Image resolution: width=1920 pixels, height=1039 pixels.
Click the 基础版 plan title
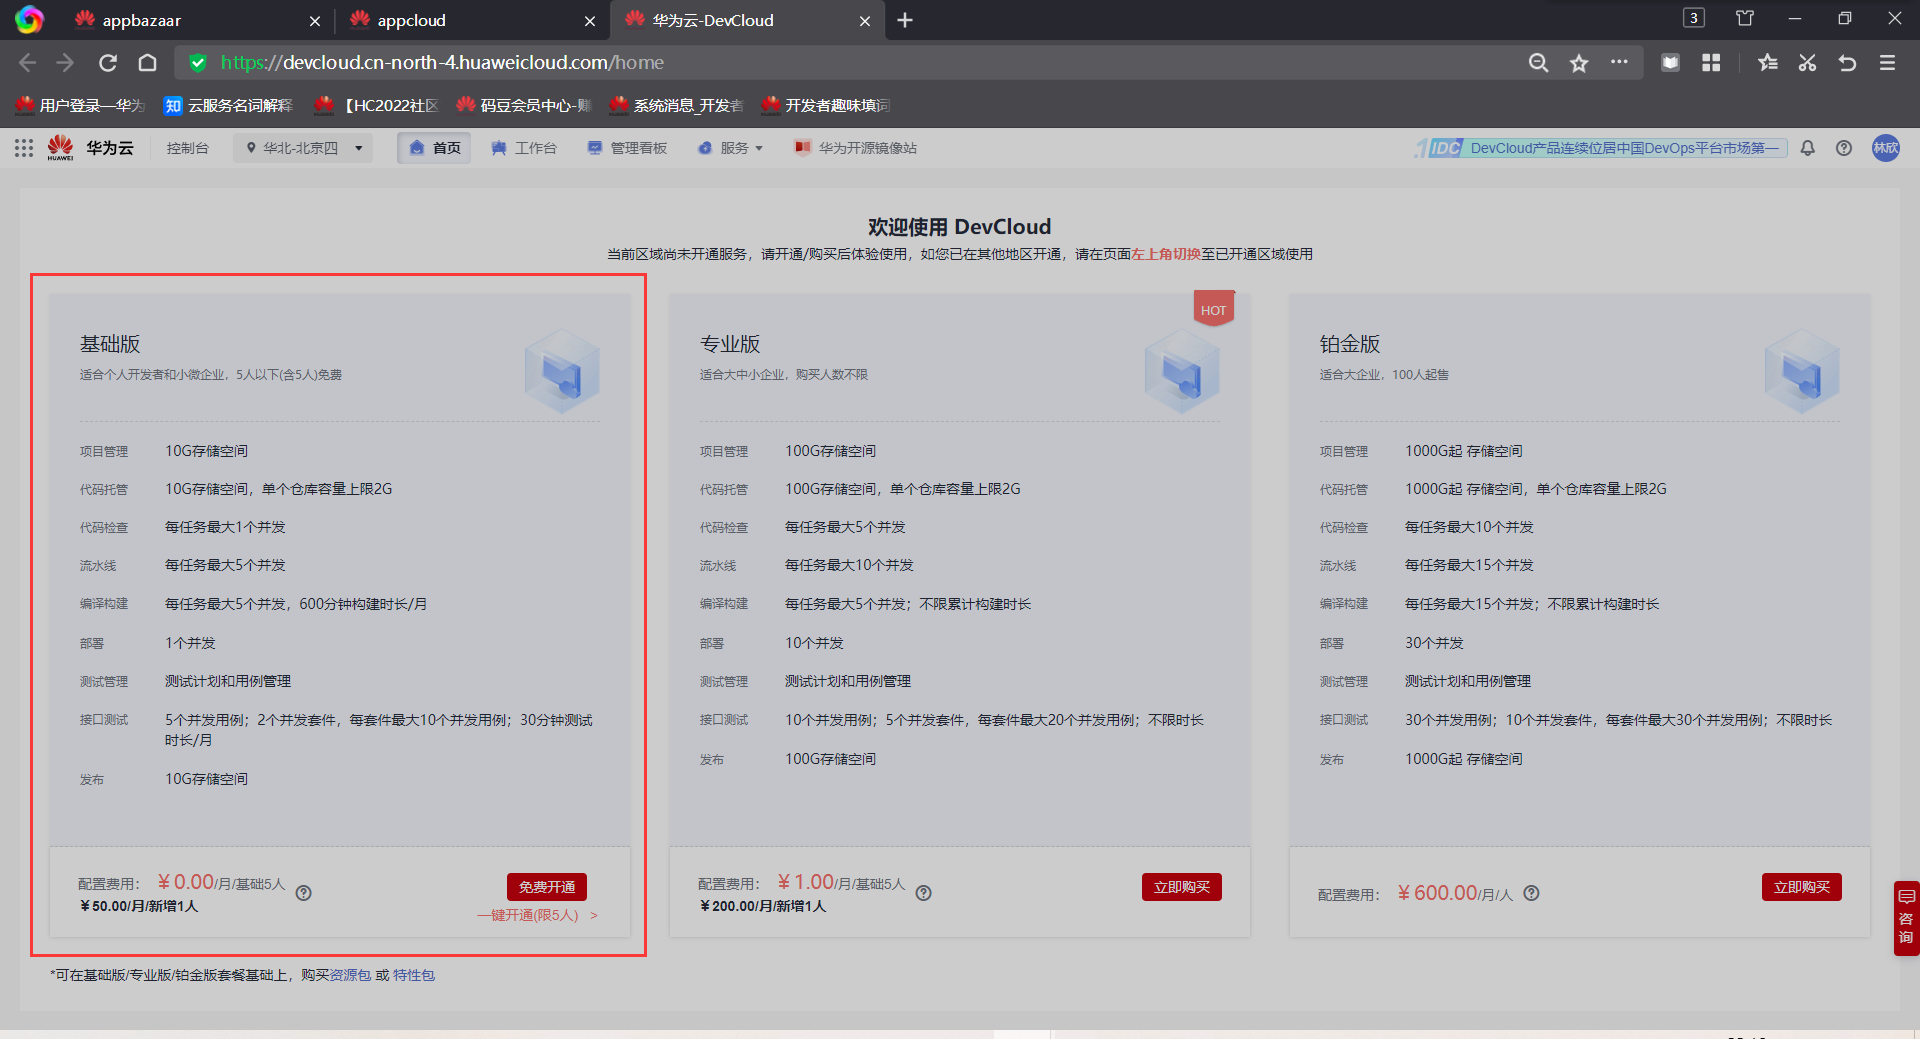tap(110, 344)
